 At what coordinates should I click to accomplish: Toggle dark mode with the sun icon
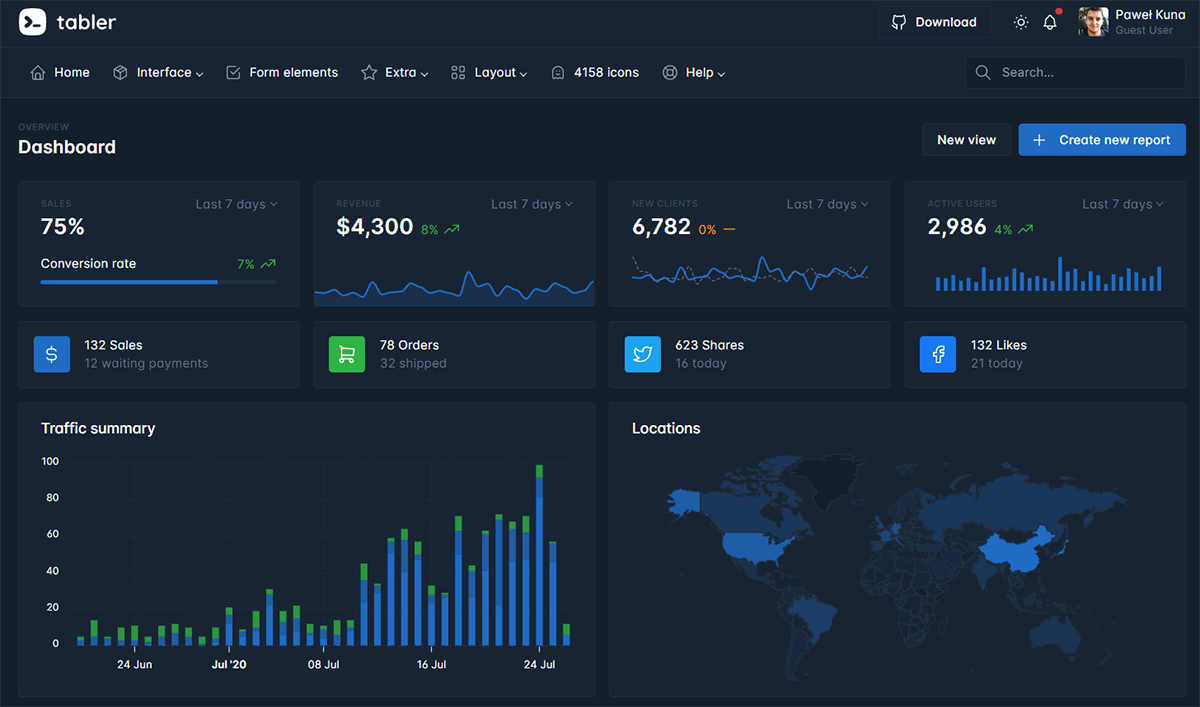pyautogui.click(x=1020, y=21)
